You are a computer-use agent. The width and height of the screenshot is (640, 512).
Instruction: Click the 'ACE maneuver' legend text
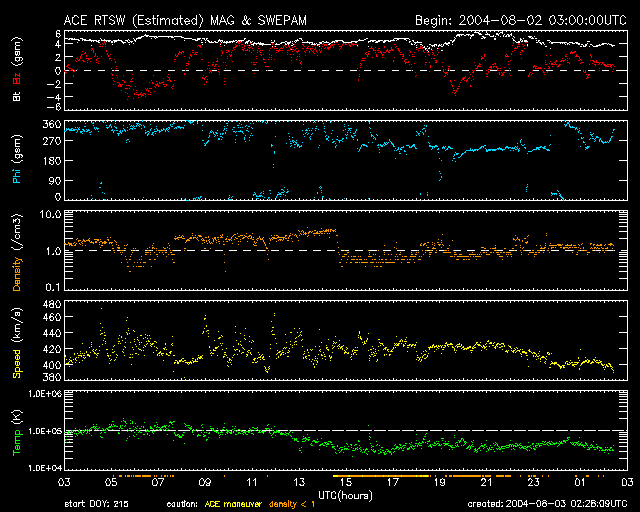[x=233, y=504]
